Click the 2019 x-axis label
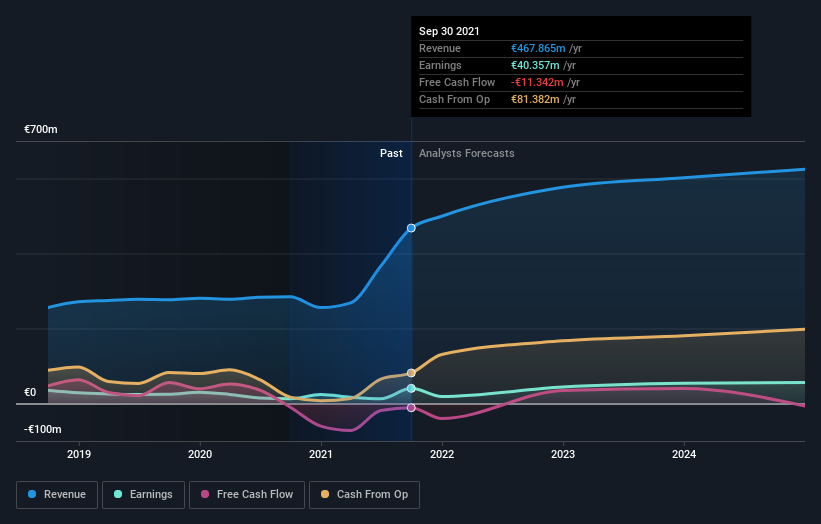The height and width of the screenshot is (524, 821). pyautogui.click(x=79, y=454)
